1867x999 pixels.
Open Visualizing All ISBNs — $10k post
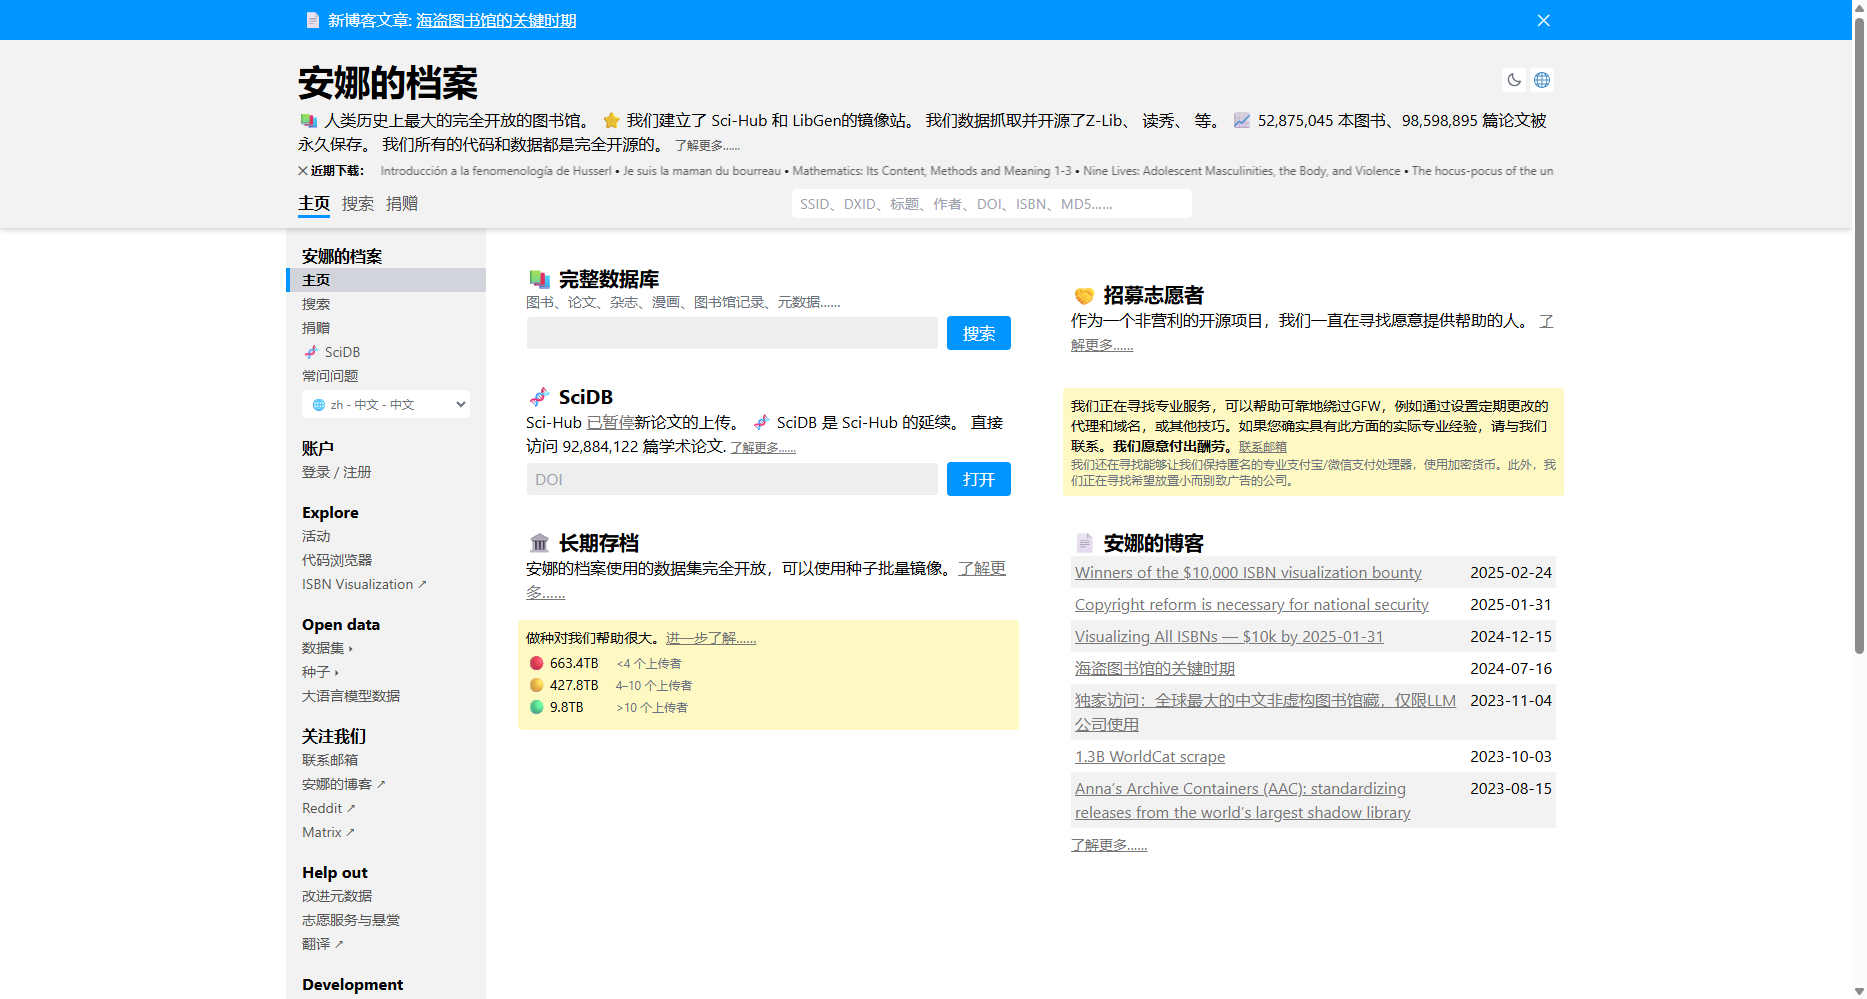click(1229, 636)
